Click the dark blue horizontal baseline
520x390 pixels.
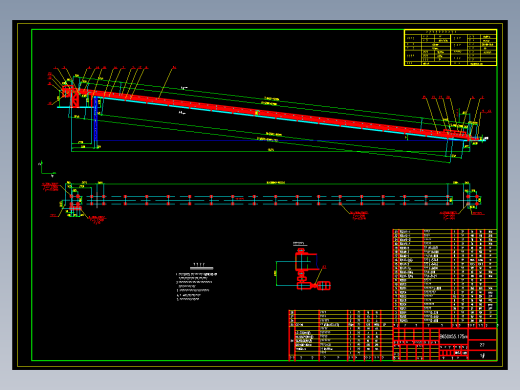(x=280, y=140)
